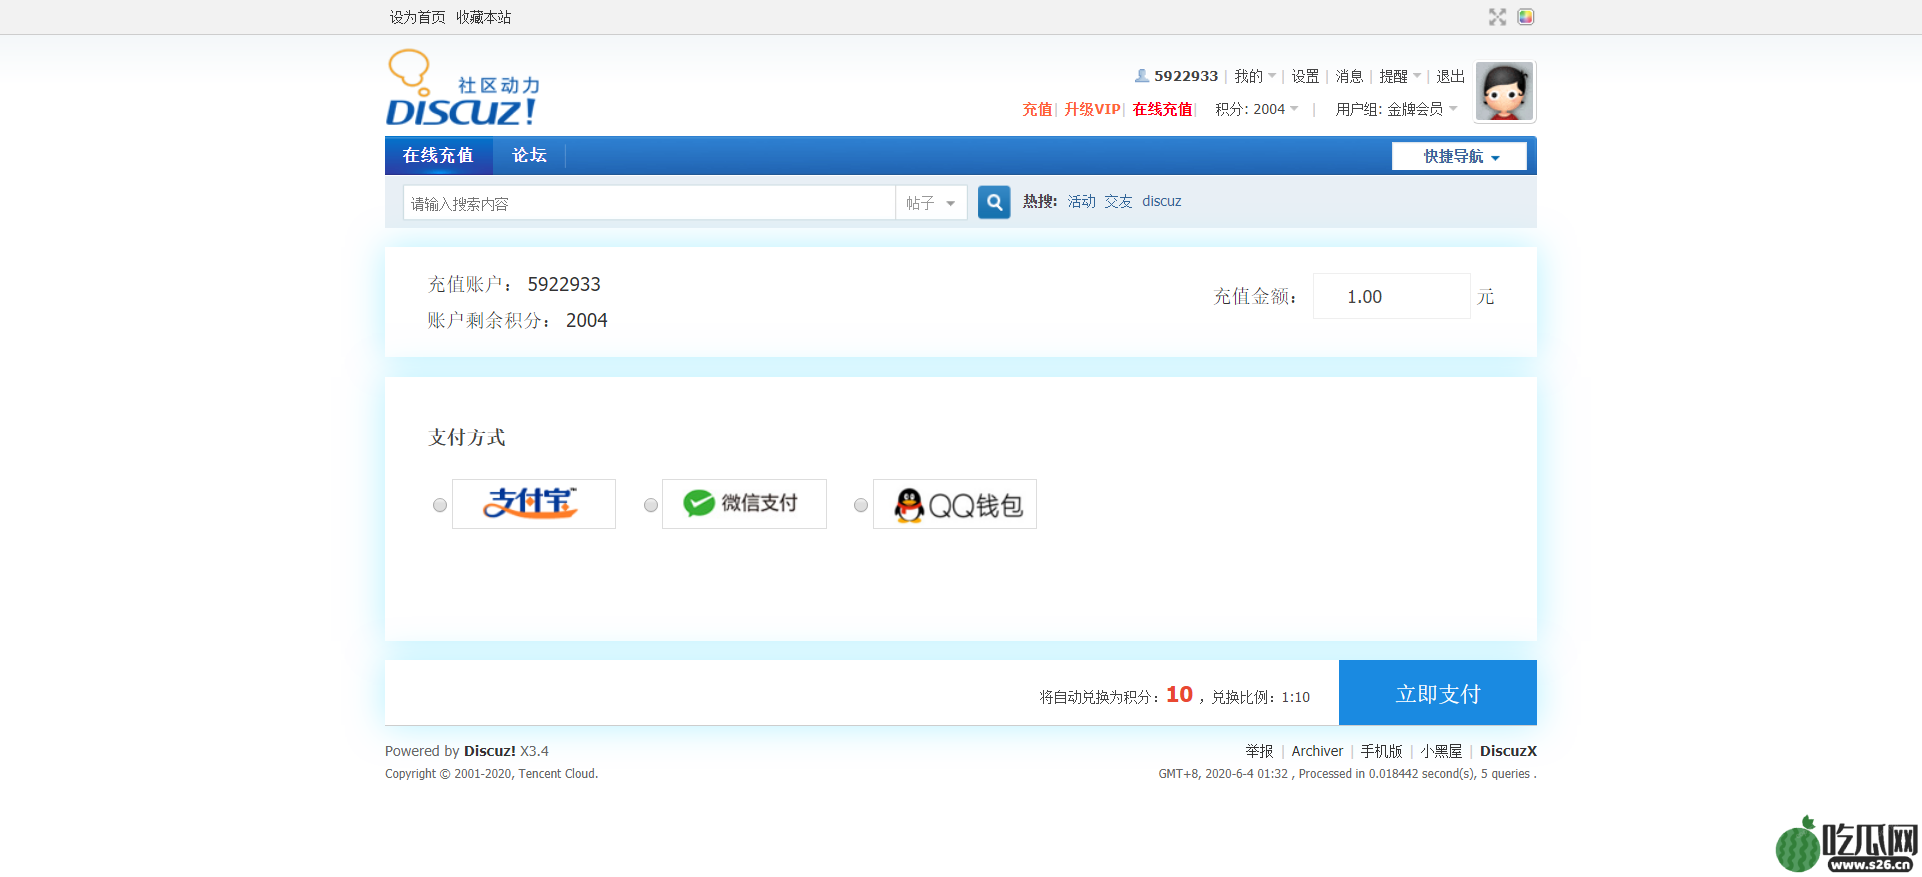Screen dimensions: 1922x877
Task: Click the DiscuzX footer link
Action: click(1508, 751)
